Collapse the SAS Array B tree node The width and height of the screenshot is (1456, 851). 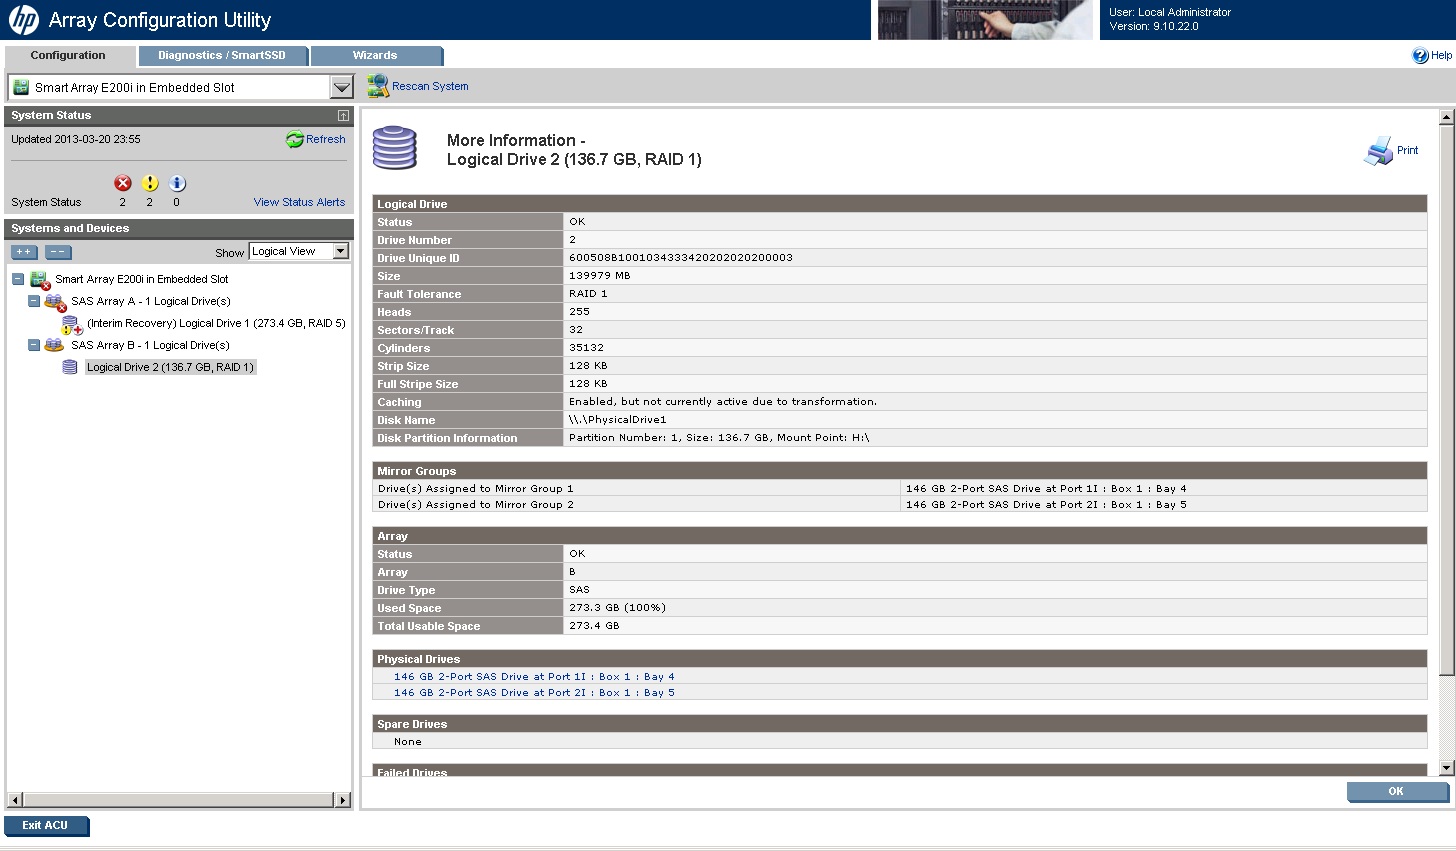pos(34,345)
